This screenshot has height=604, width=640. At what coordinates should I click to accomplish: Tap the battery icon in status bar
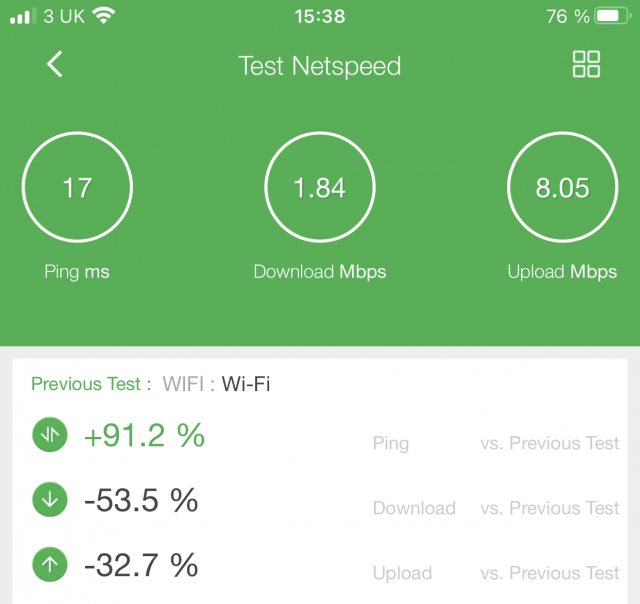click(x=612, y=16)
